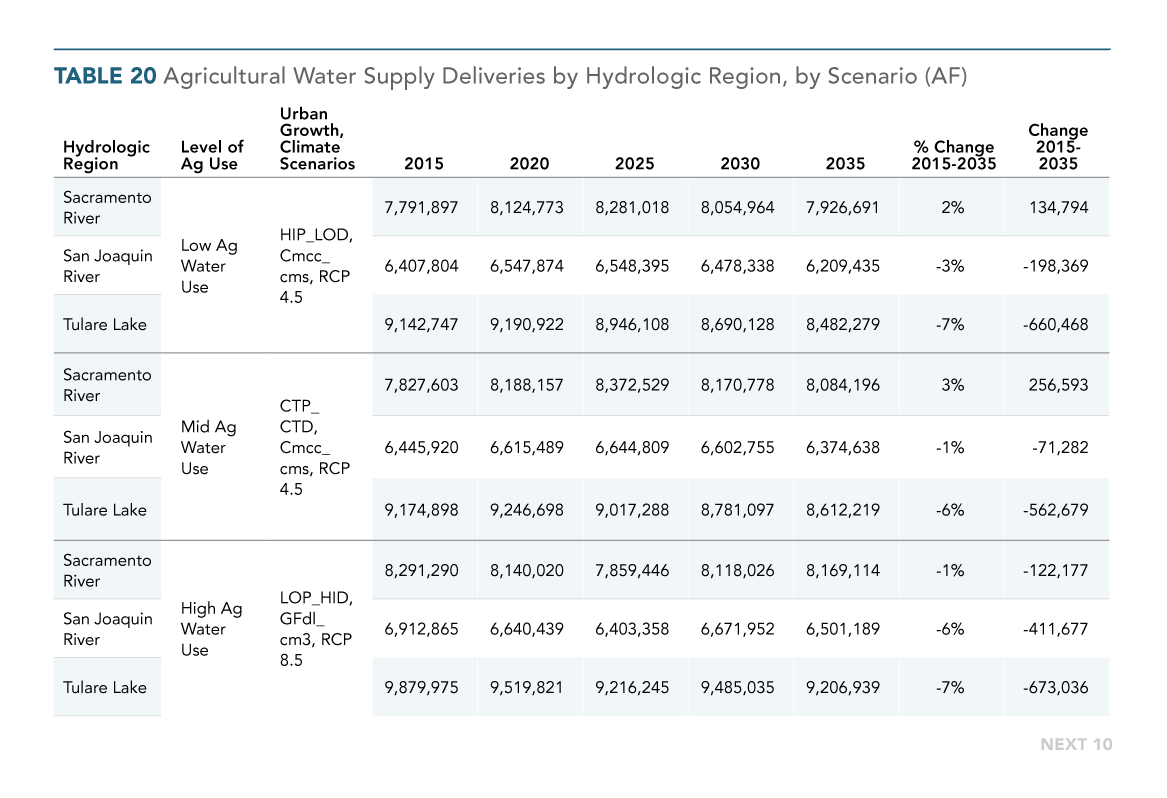Viewport: 1167px width, 798px height.
Task: Click the value 6,445,920
Action: [421, 448]
